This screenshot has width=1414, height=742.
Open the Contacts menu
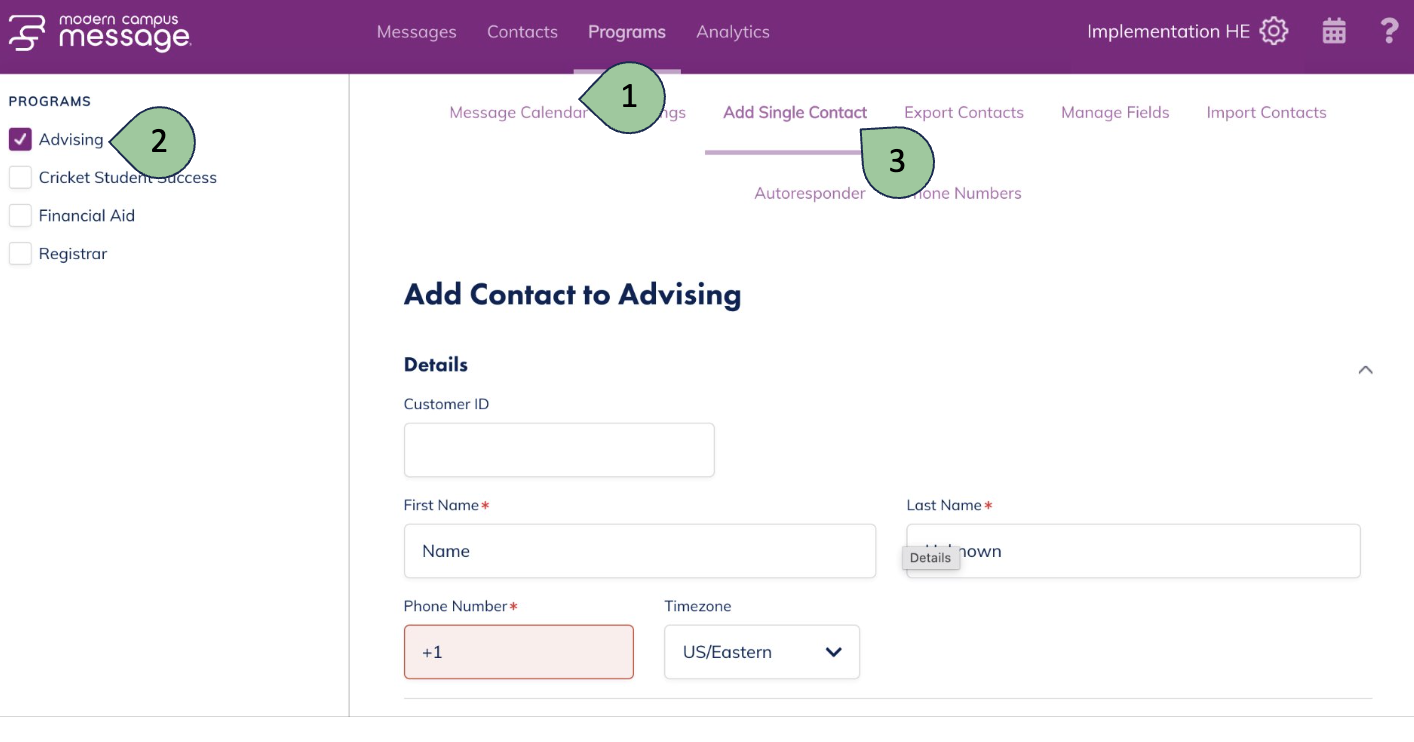[x=522, y=32]
